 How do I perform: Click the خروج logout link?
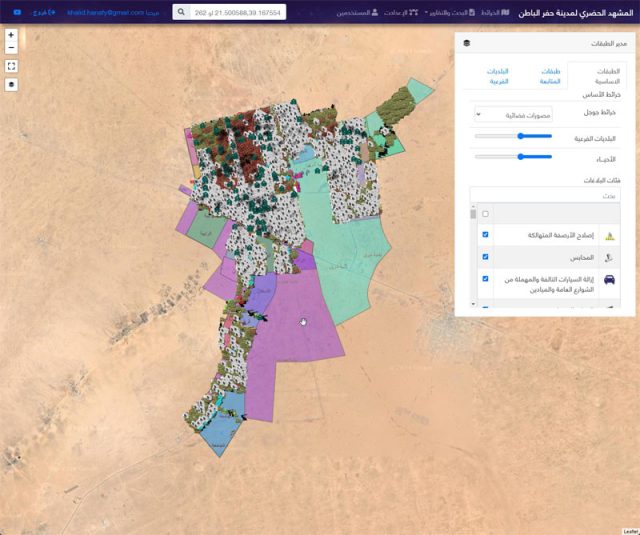(x=44, y=12)
